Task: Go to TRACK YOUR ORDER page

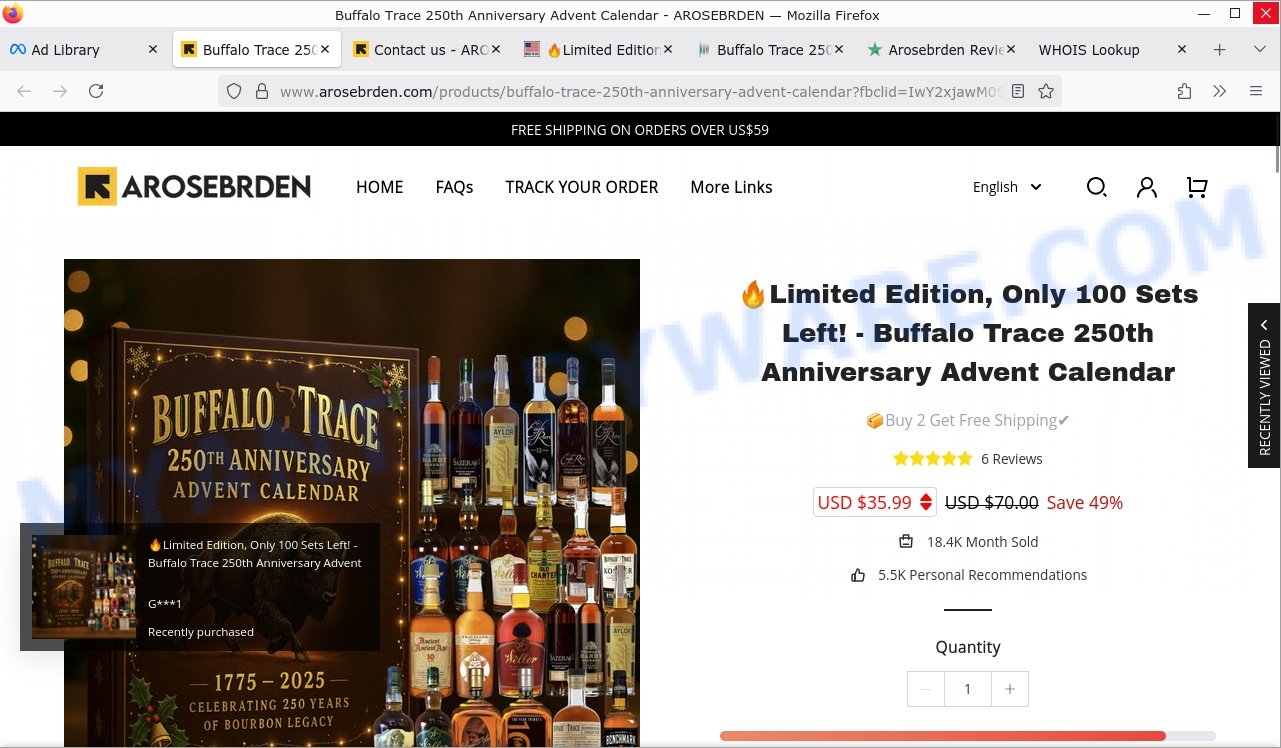Action: pyautogui.click(x=582, y=187)
